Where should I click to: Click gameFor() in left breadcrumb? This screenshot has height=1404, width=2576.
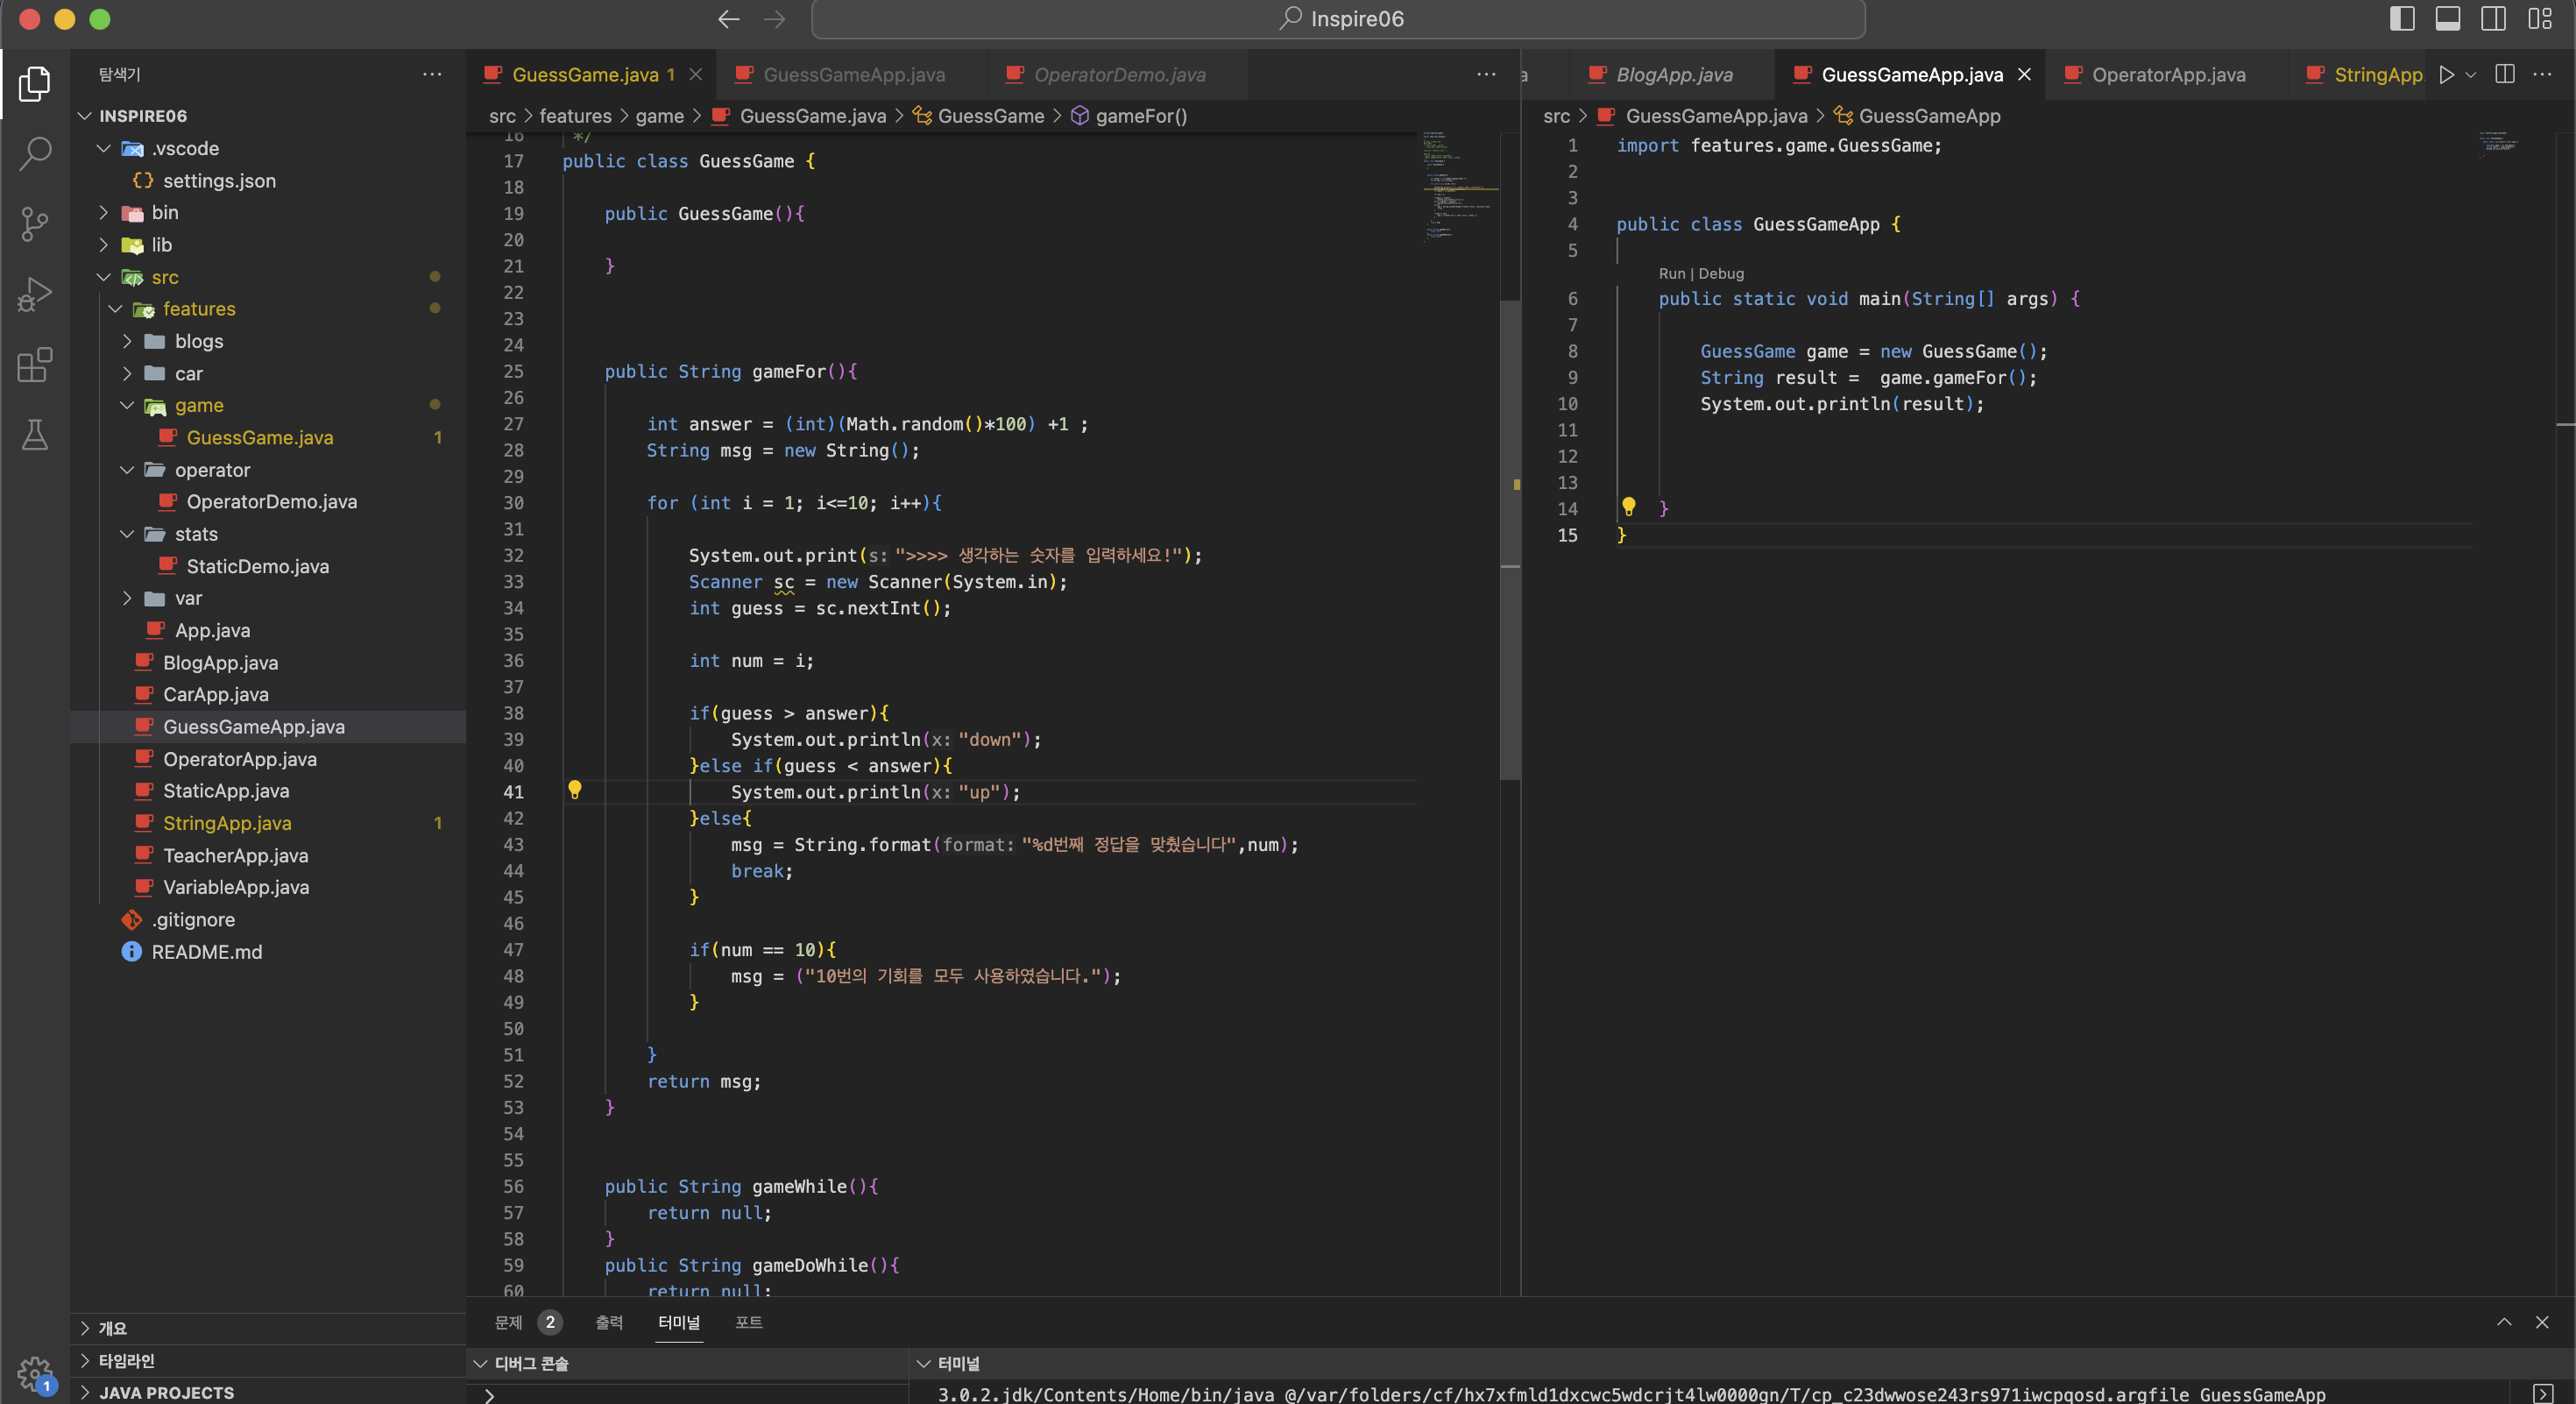coord(1129,116)
